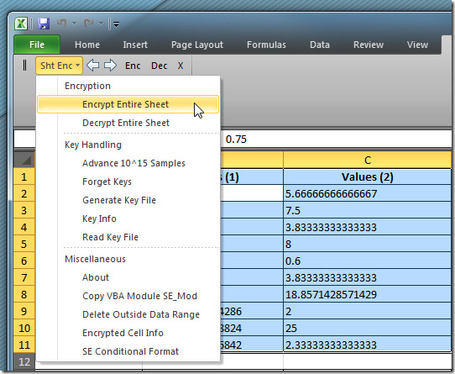Switch to the View tab

[x=417, y=45]
